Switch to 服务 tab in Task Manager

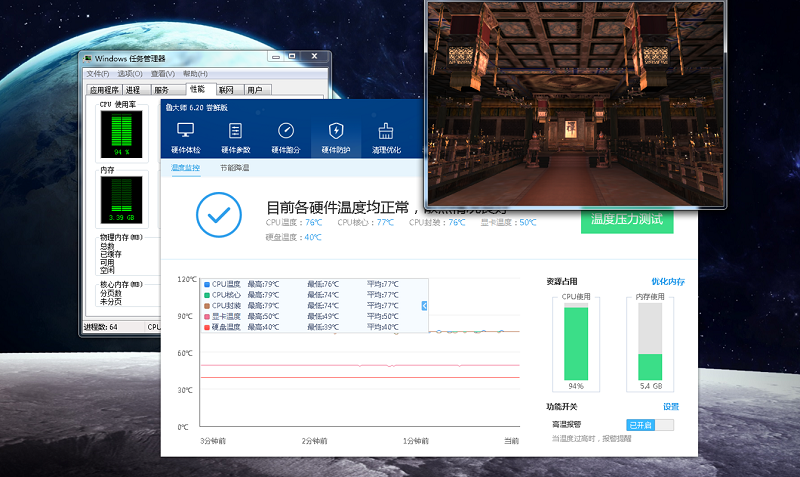(168, 90)
